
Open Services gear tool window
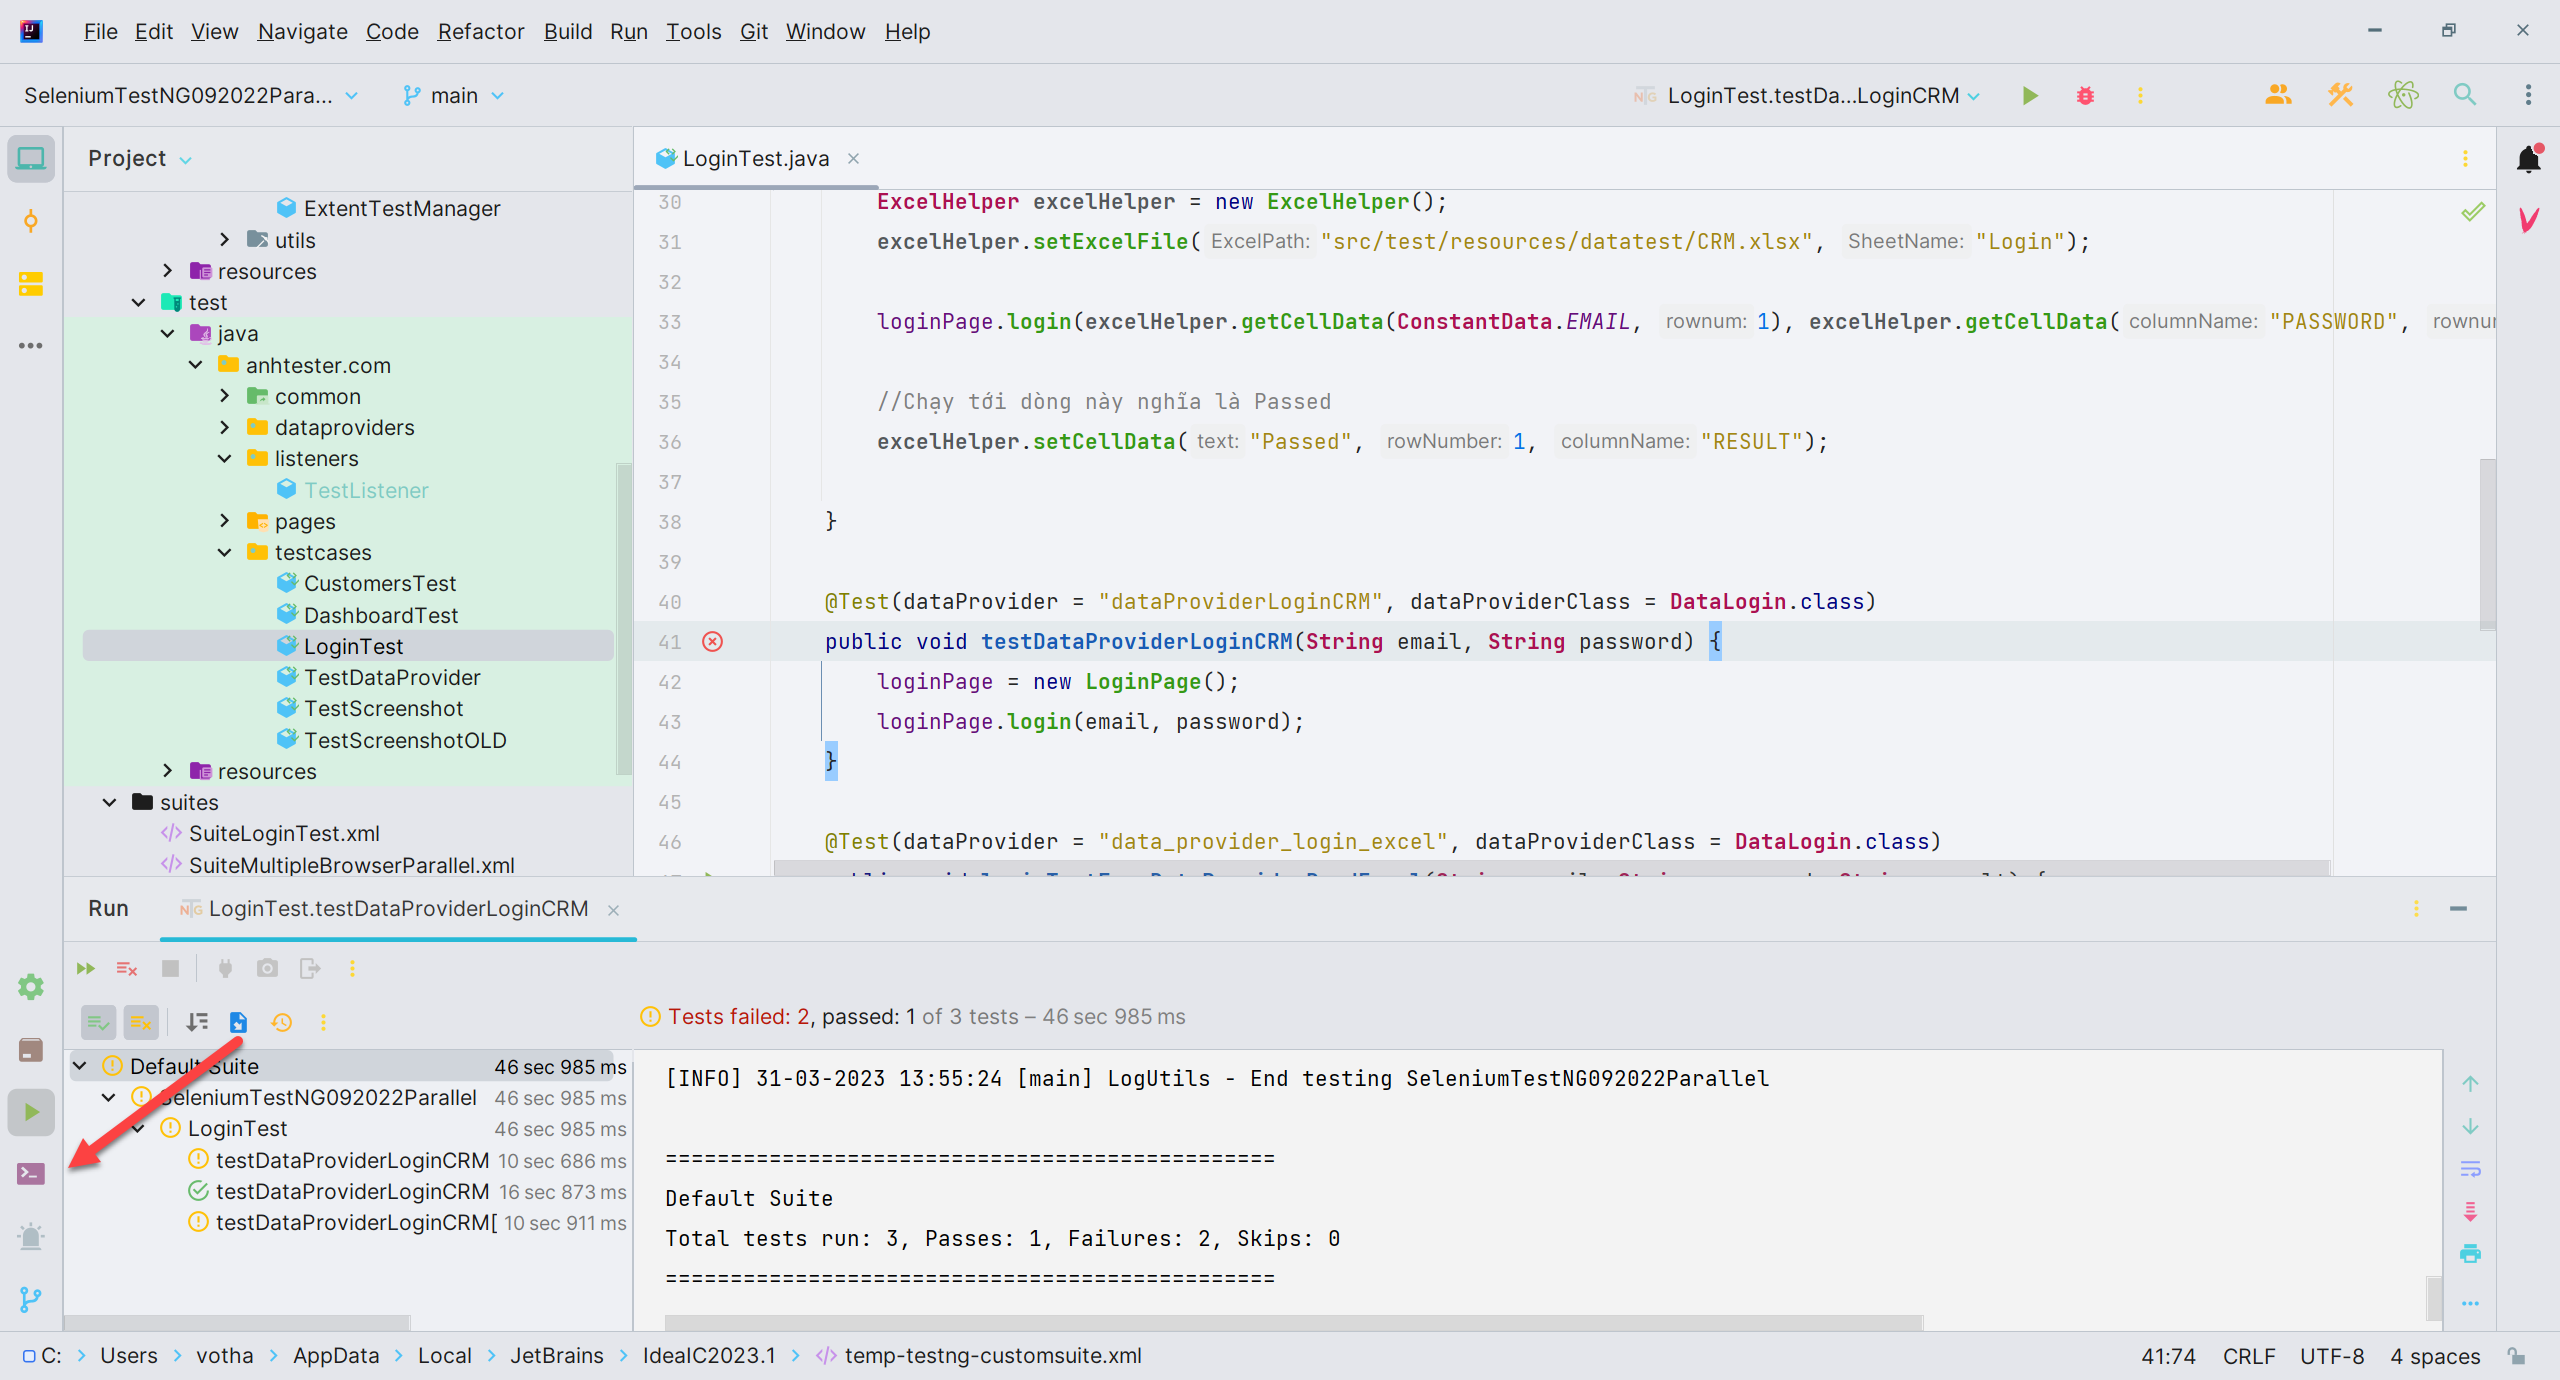pos(31,987)
